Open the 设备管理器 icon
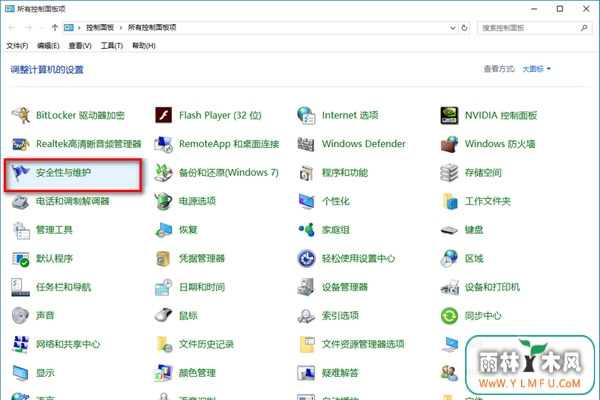The image size is (600, 400). click(x=306, y=287)
